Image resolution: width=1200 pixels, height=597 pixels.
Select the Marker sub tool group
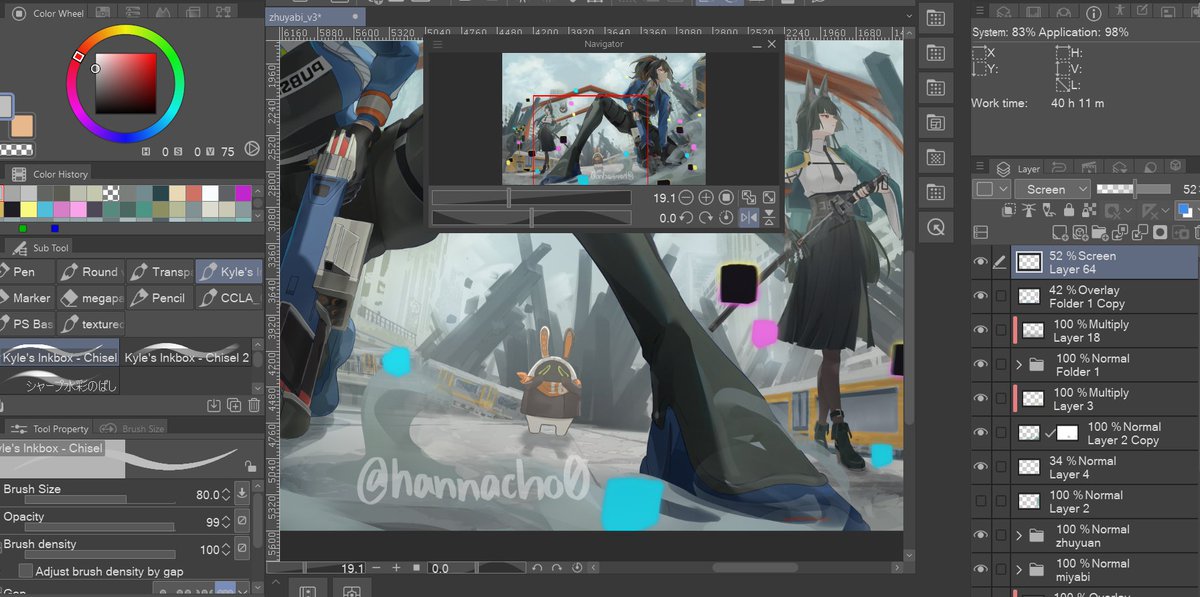(26, 297)
